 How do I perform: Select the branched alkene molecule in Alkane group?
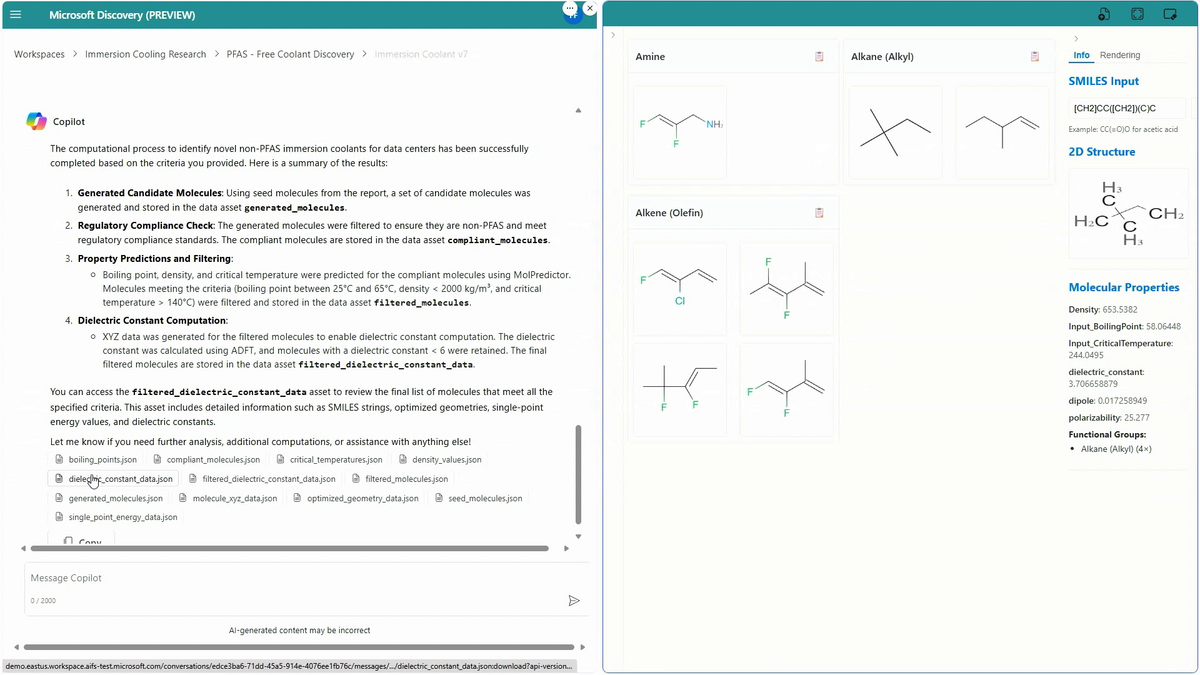pos(1002,132)
